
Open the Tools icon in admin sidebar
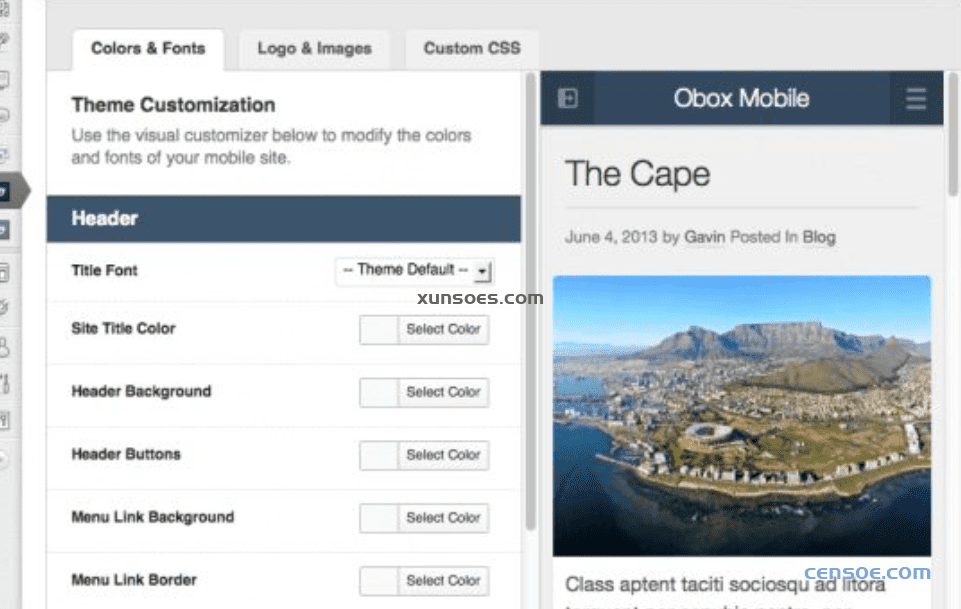[4, 383]
